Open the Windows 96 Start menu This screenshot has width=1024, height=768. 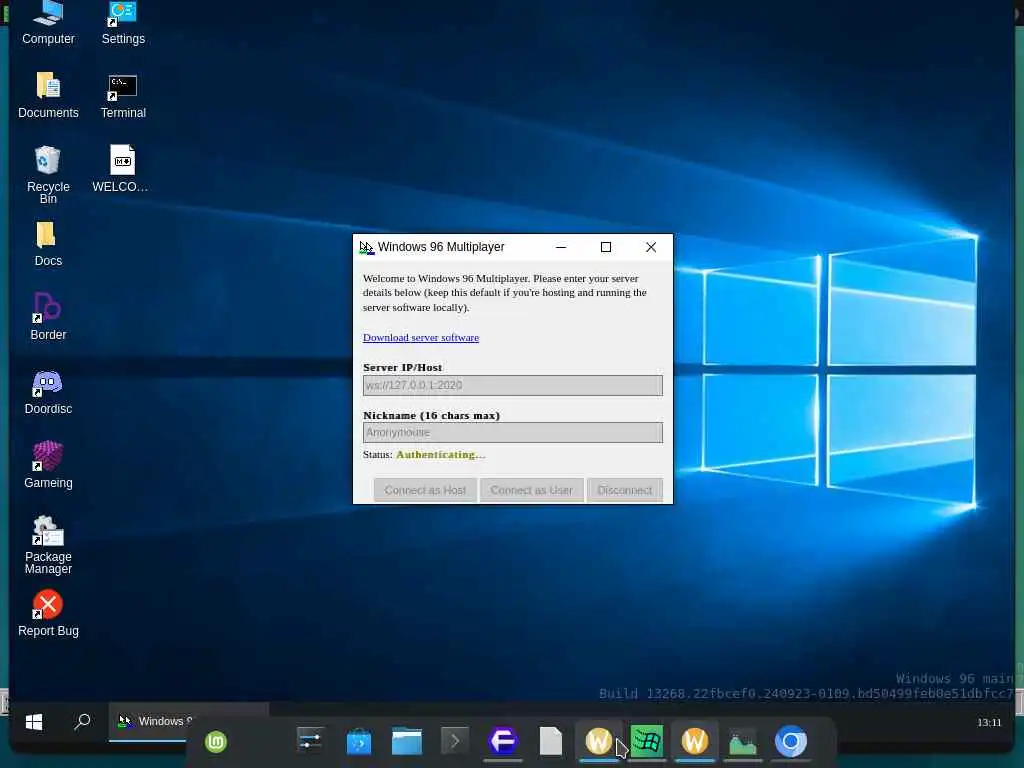tap(34, 722)
